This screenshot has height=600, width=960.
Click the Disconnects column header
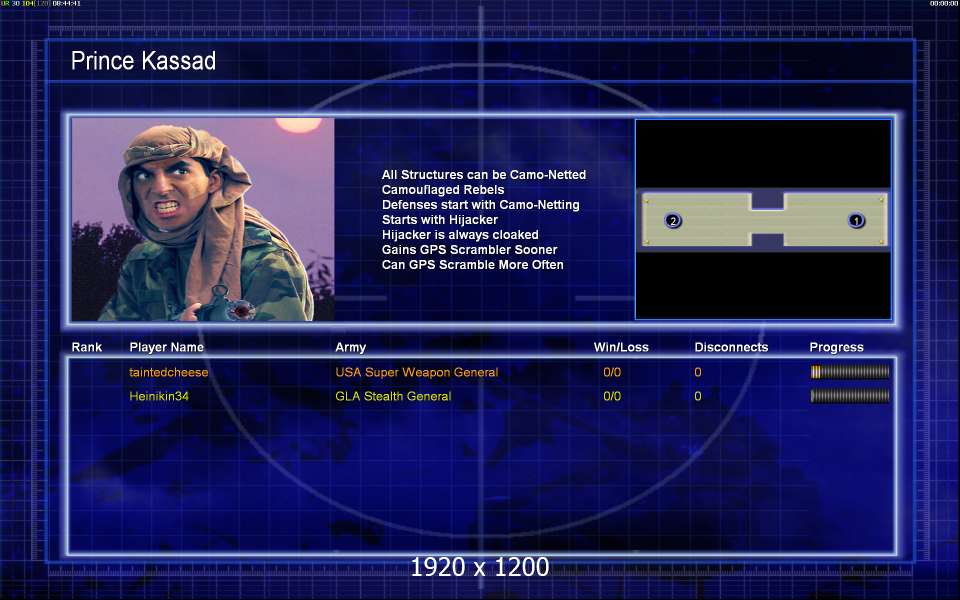pyautogui.click(x=731, y=347)
